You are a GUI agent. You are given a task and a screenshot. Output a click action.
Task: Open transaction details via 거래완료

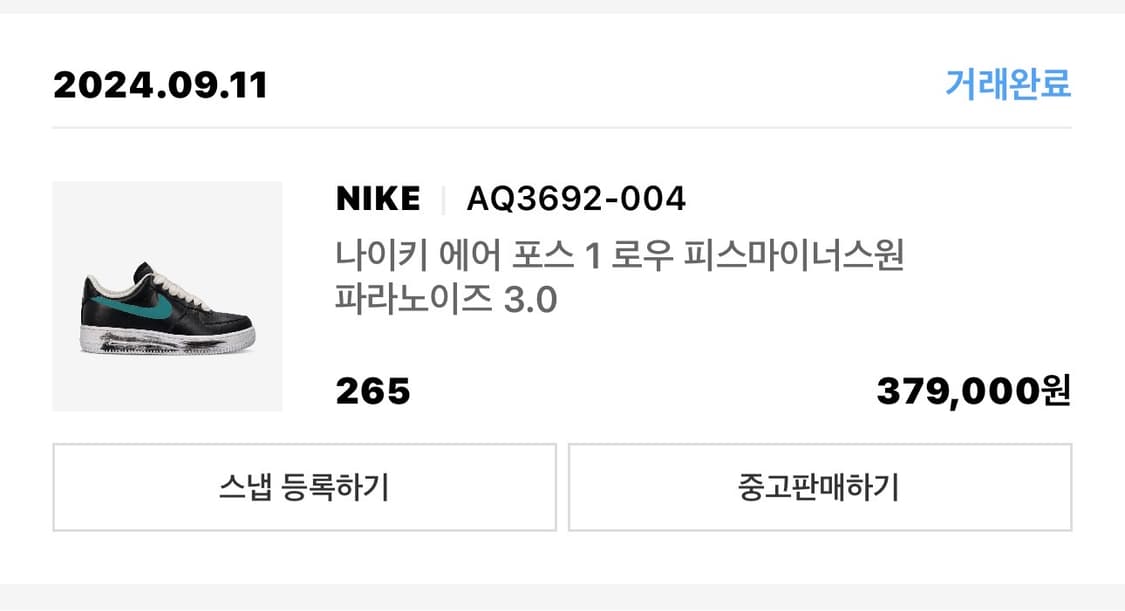tap(1006, 86)
